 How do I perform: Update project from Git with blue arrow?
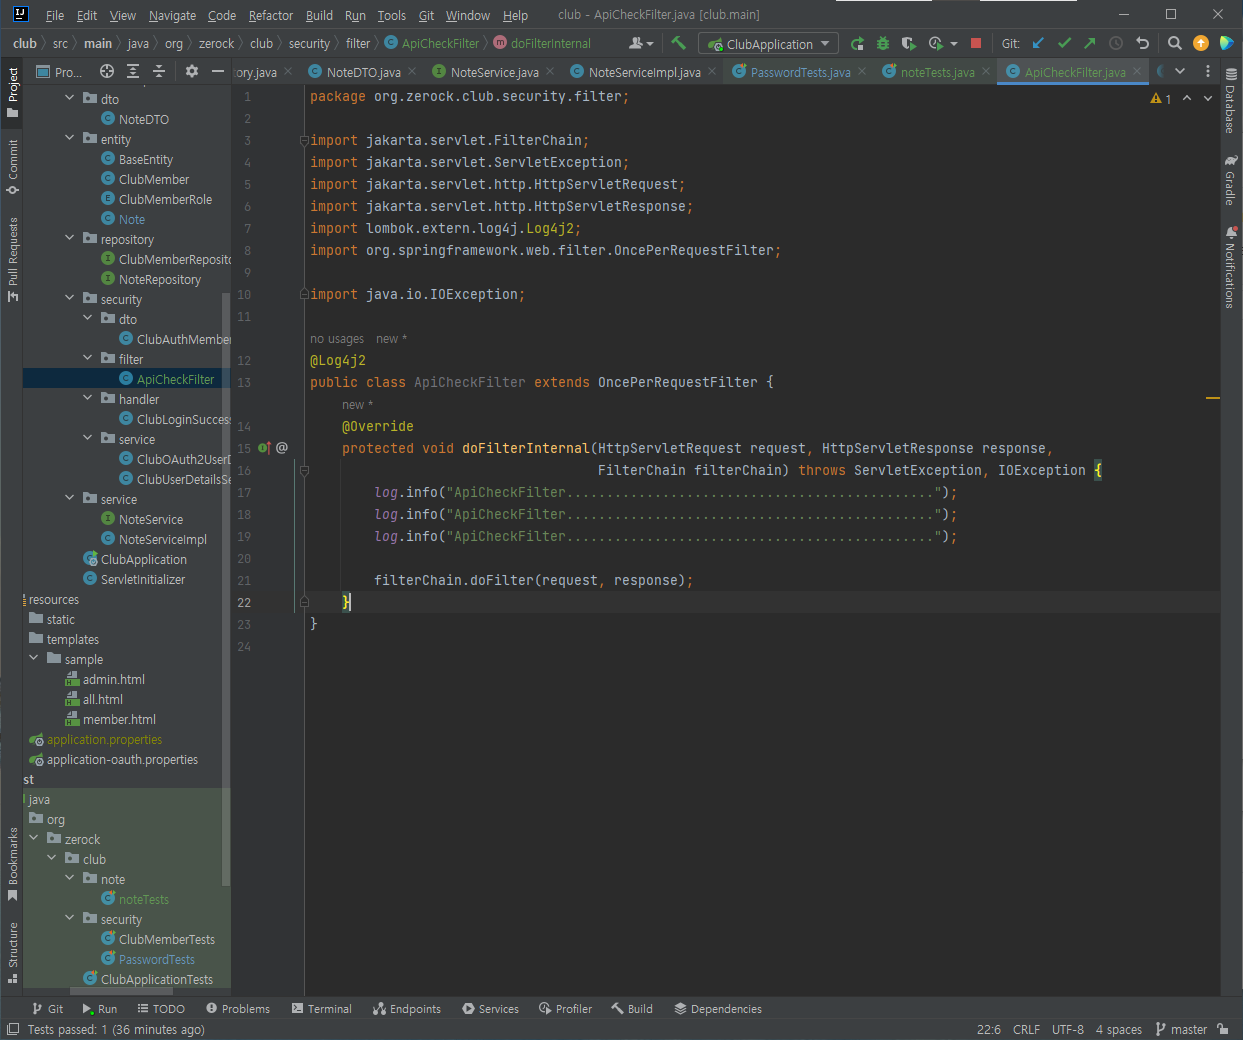[x=1038, y=43]
